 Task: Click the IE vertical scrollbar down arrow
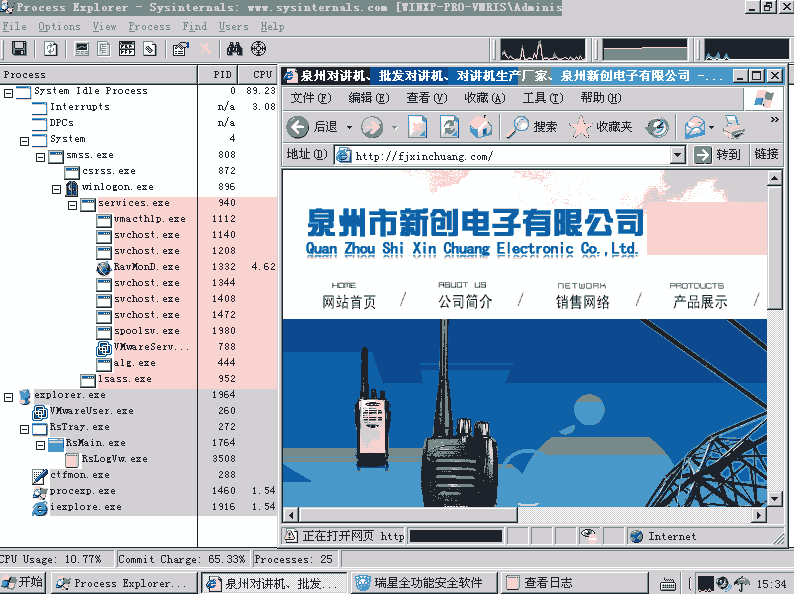(775, 499)
